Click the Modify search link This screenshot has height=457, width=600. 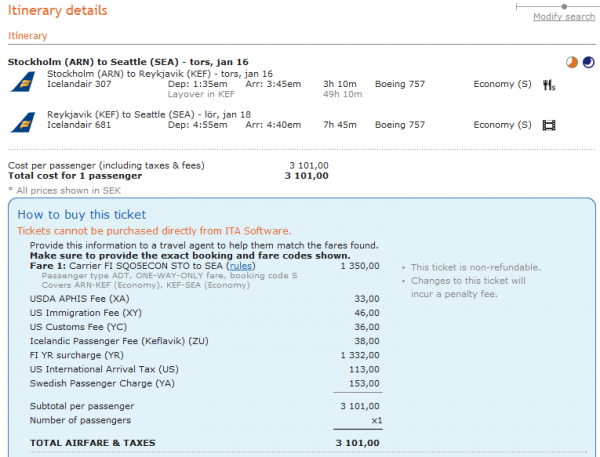coord(563,17)
